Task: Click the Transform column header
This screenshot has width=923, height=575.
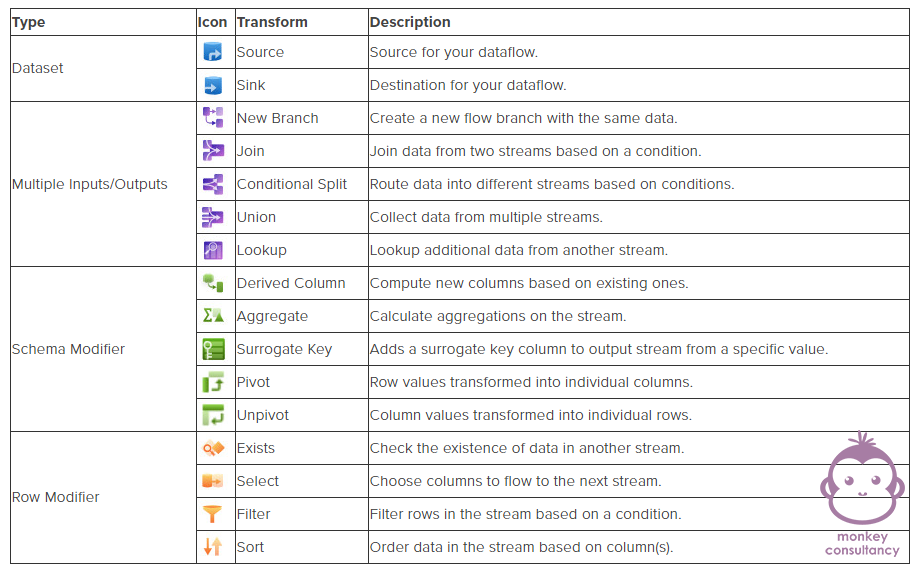Action: (x=272, y=22)
